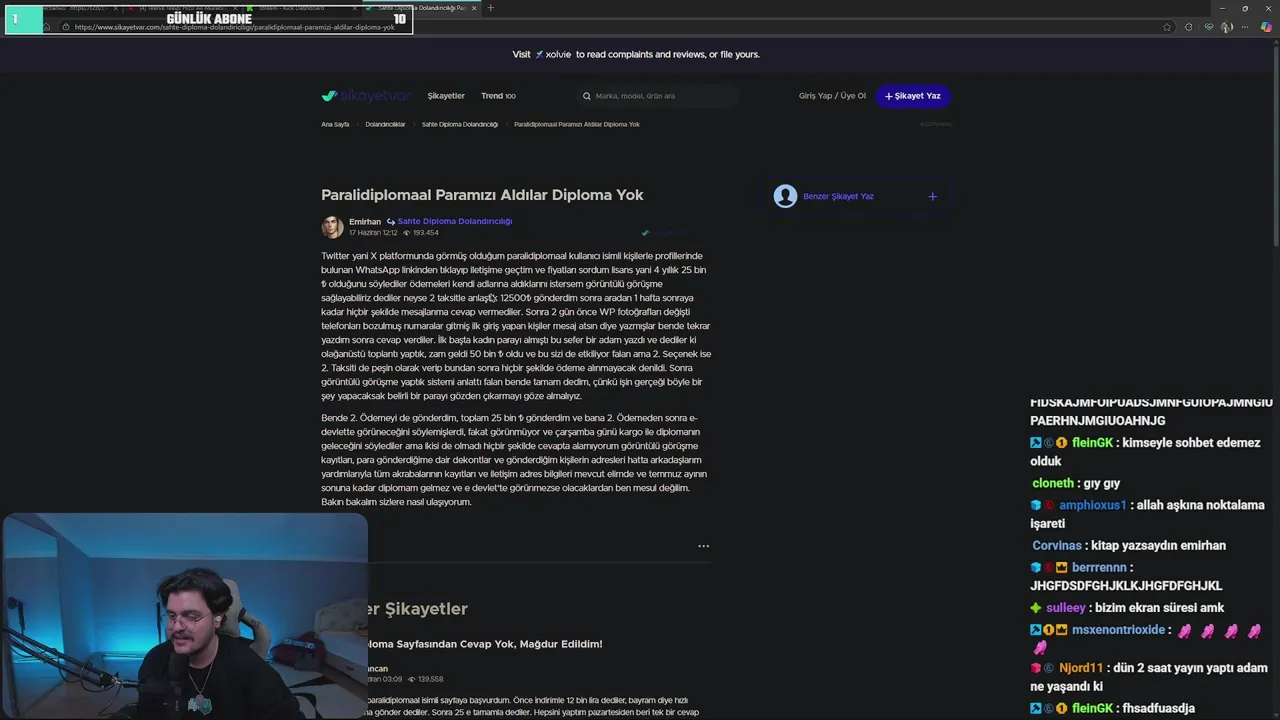Click chat username sulleey

(x=1066, y=608)
